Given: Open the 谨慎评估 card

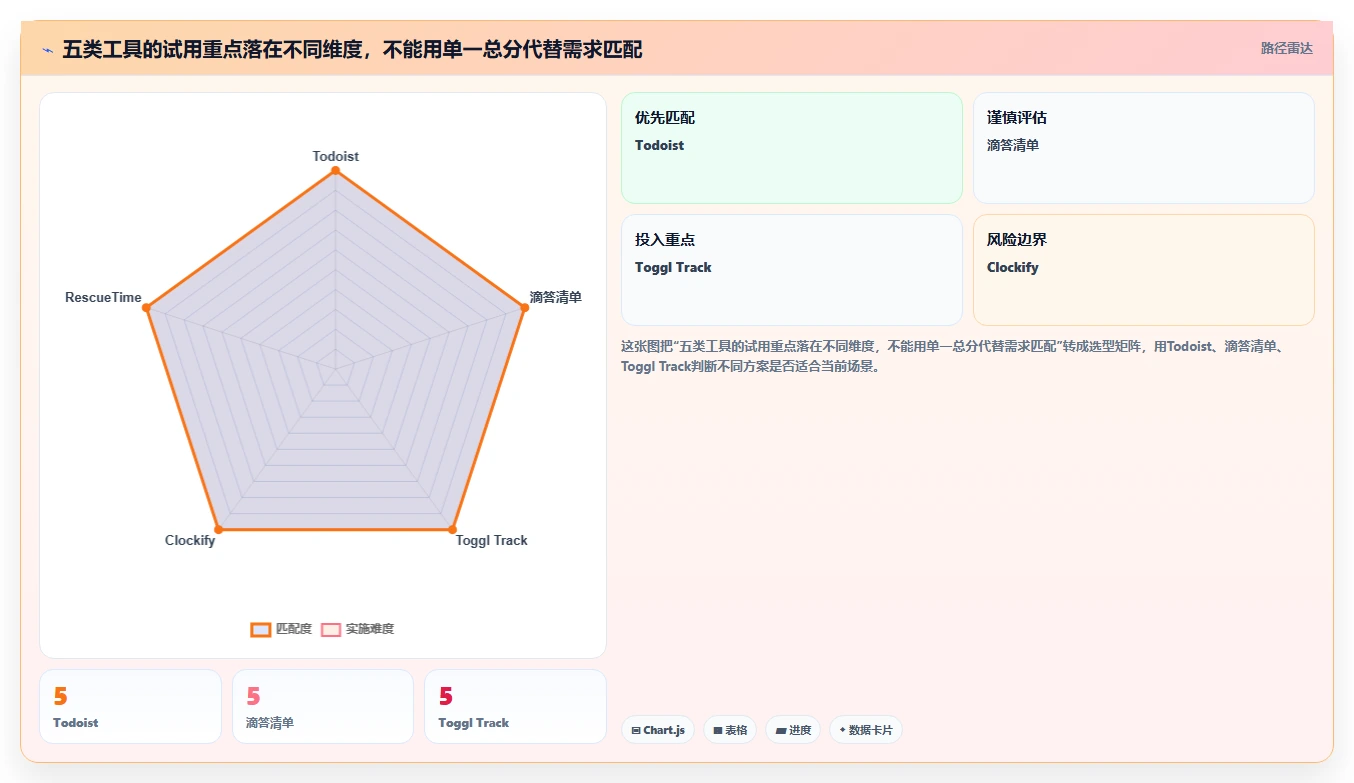Looking at the screenshot, I should pyautogui.click(x=1144, y=148).
